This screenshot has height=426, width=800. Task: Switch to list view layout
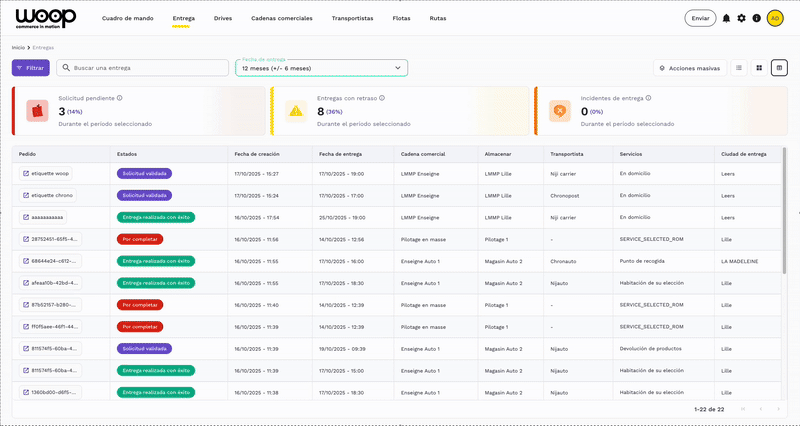pyautogui.click(x=739, y=68)
